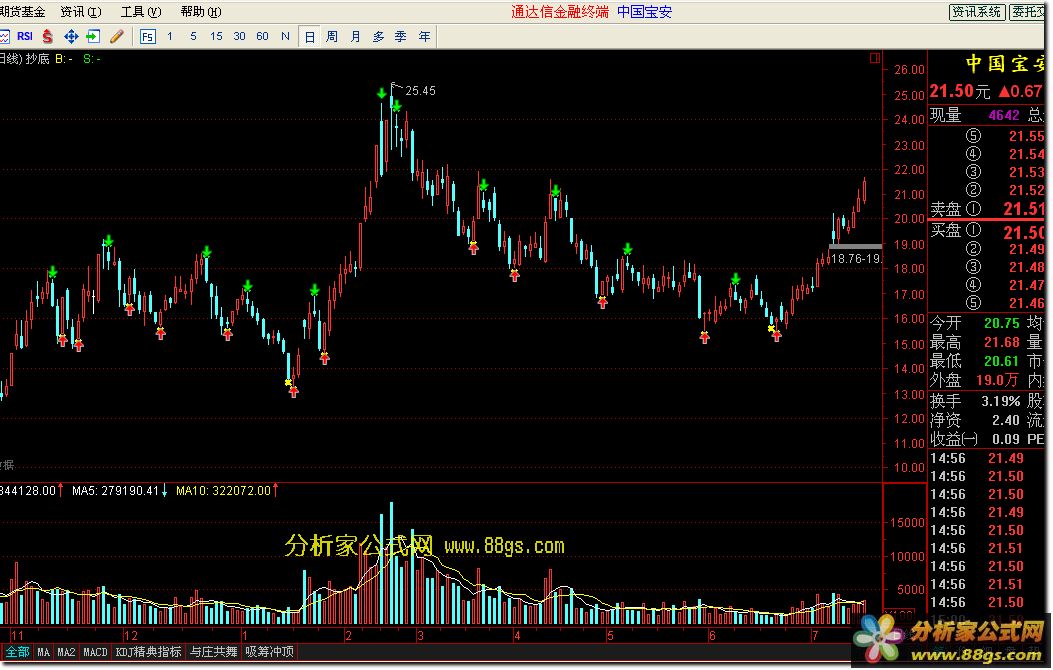Viewport: 1053px width, 670px height.
Task: Click the 换手 value 3.19%
Action: coord(1001,401)
